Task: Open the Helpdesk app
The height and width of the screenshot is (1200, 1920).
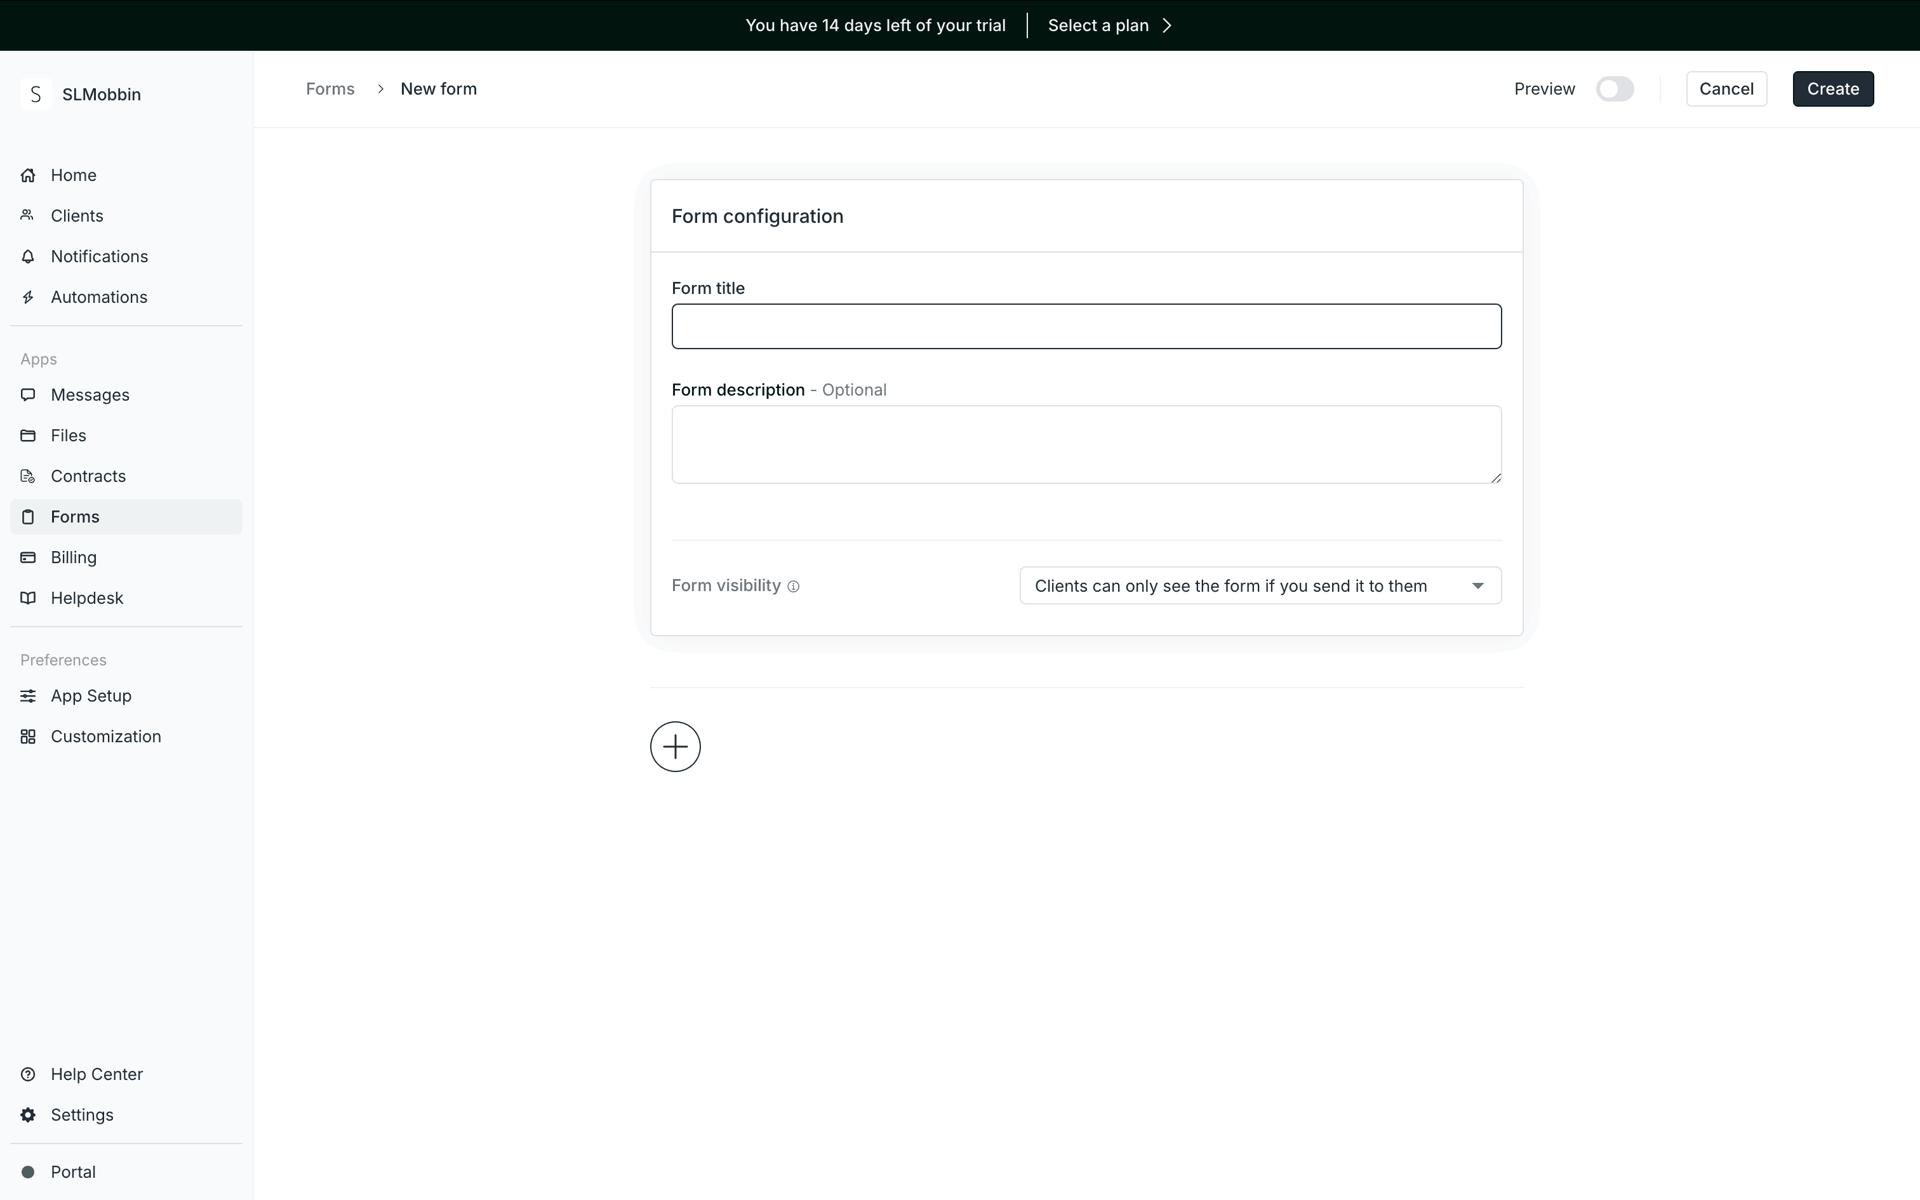Action: [126, 598]
